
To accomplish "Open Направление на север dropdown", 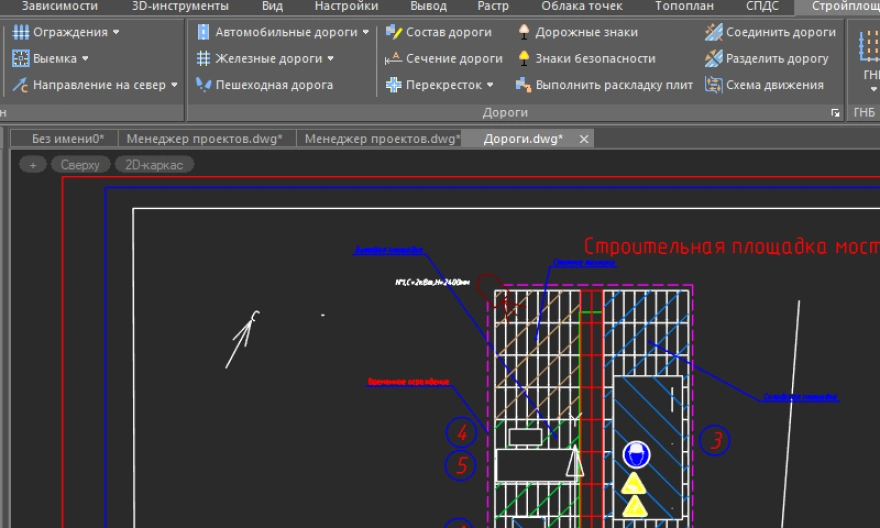I will 96,85.
